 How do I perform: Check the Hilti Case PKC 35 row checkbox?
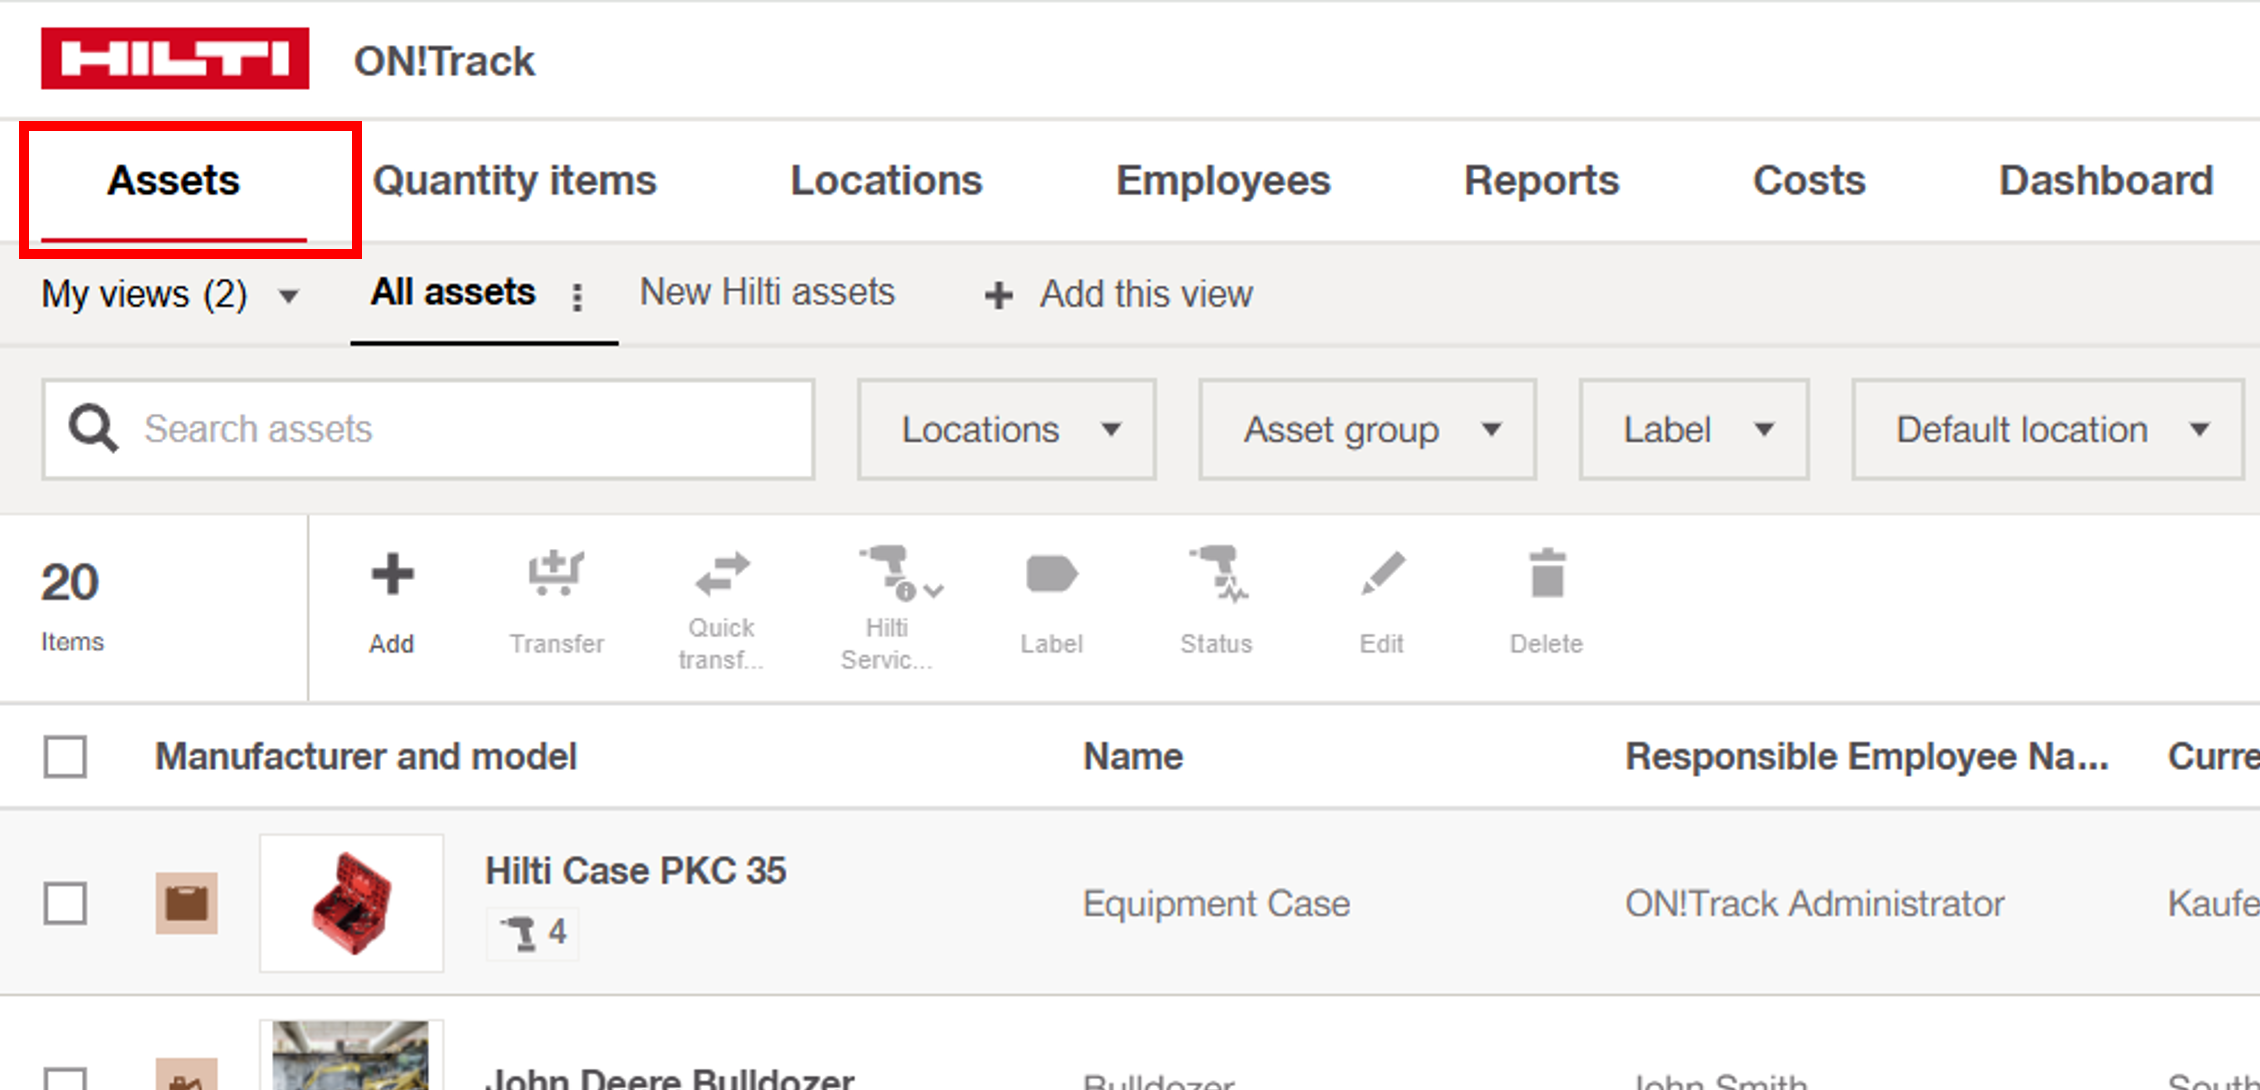click(65, 904)
